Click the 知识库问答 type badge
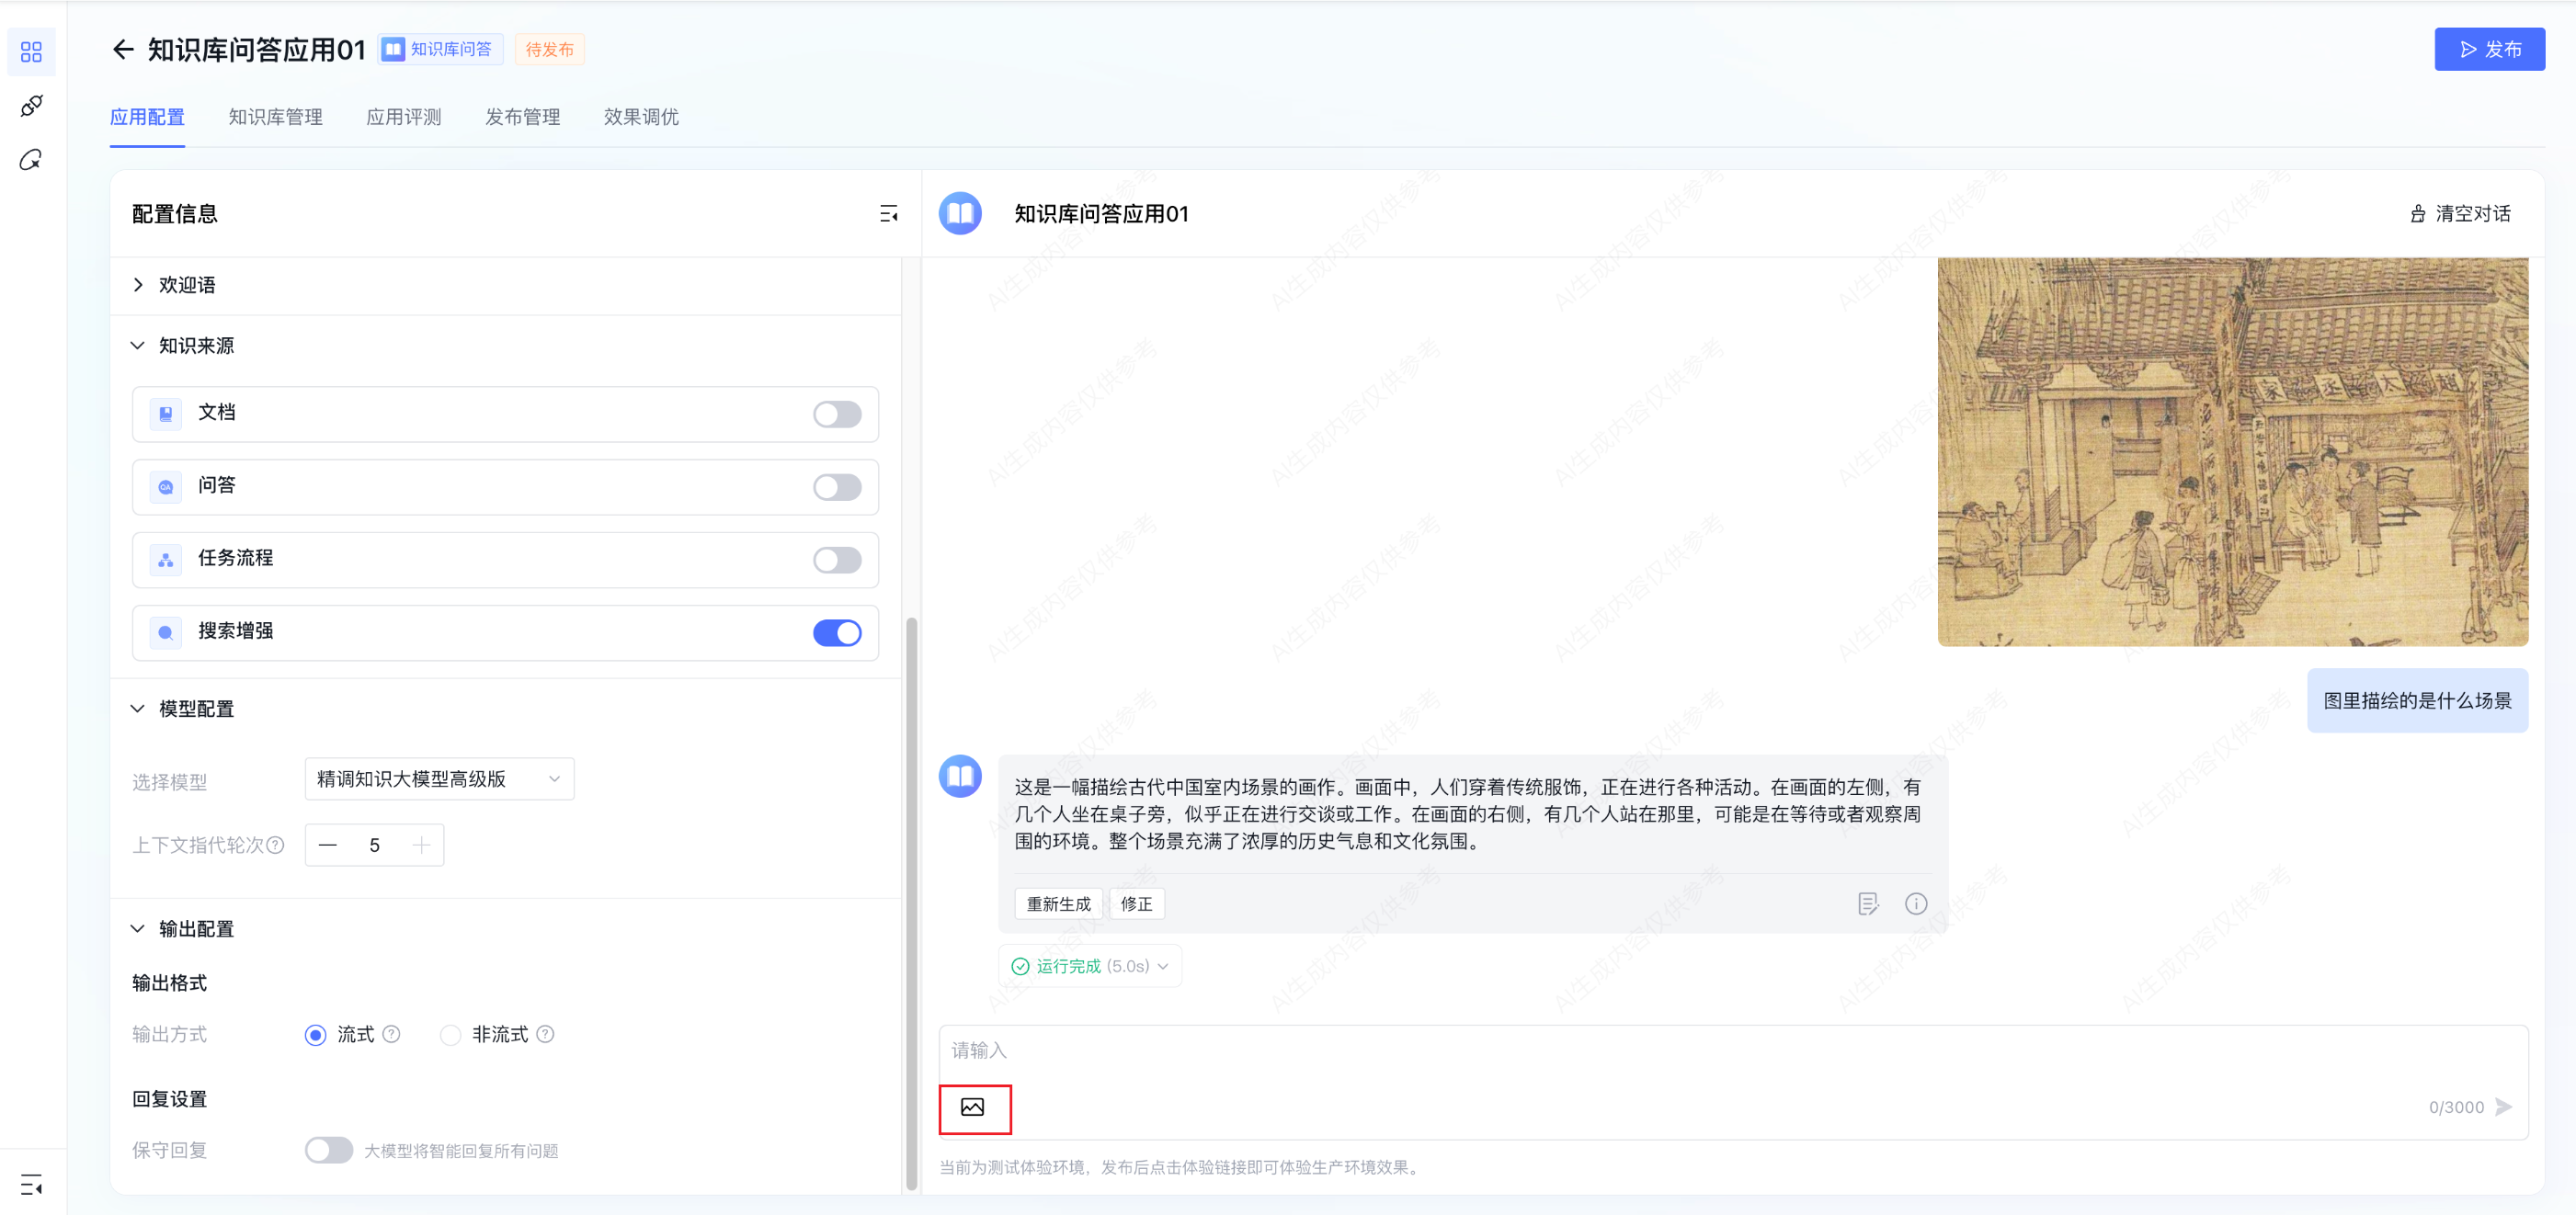 pyautogui.click(x=440, y=49)
